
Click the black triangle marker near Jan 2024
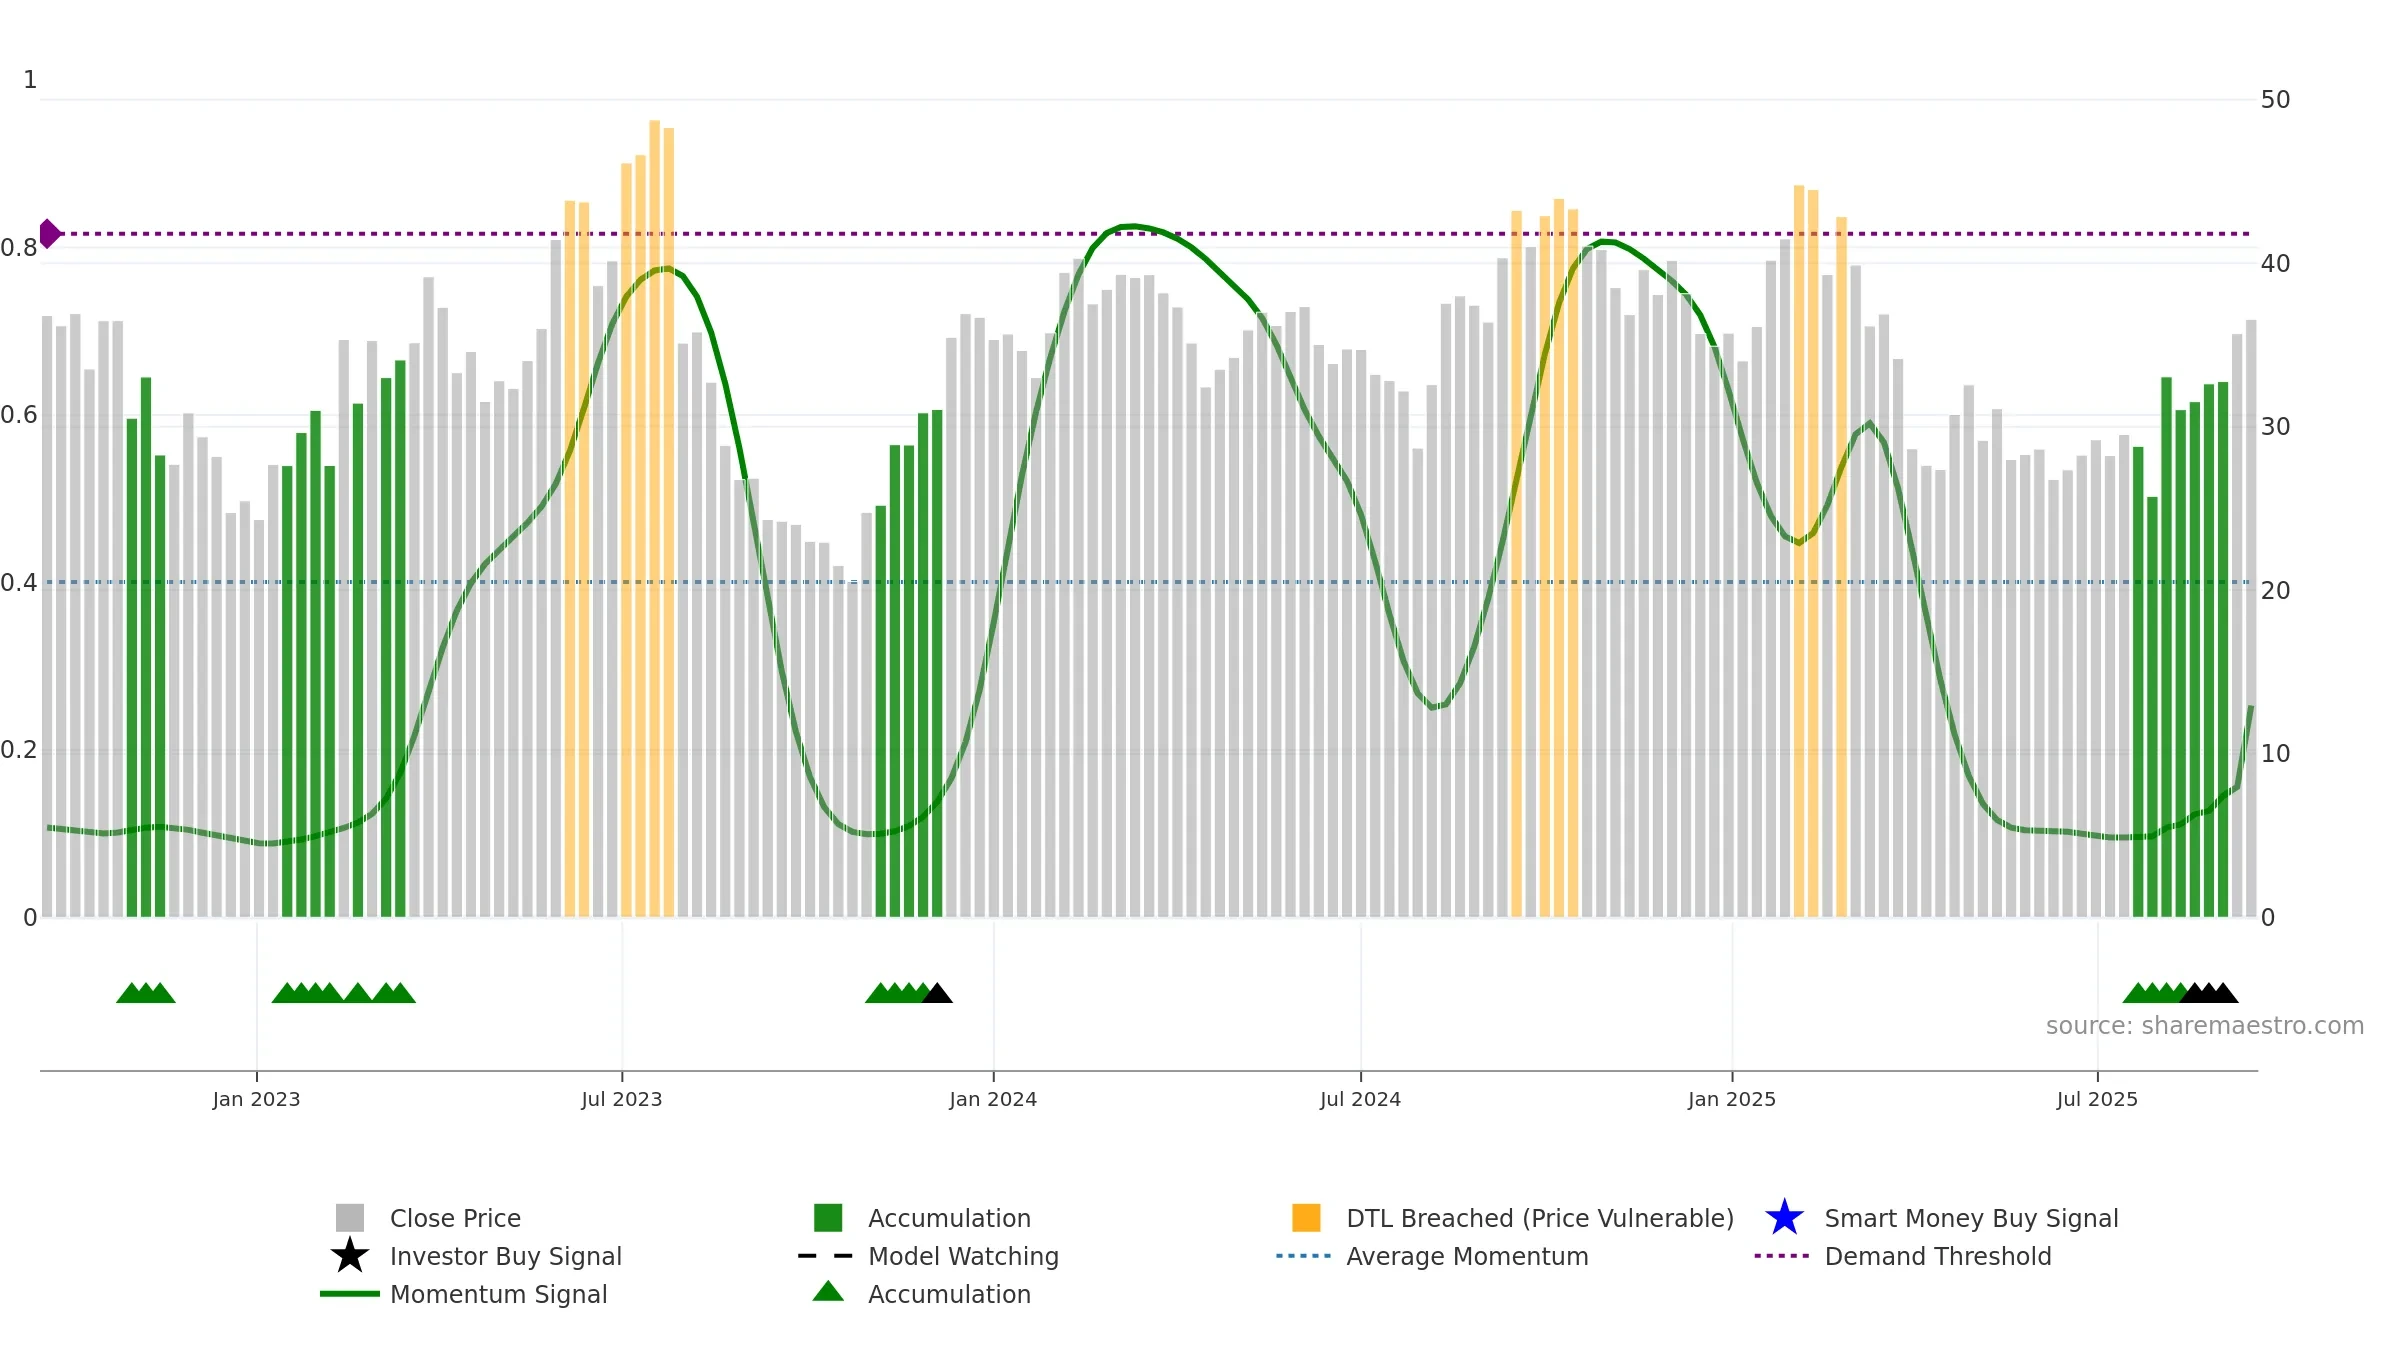937,993
